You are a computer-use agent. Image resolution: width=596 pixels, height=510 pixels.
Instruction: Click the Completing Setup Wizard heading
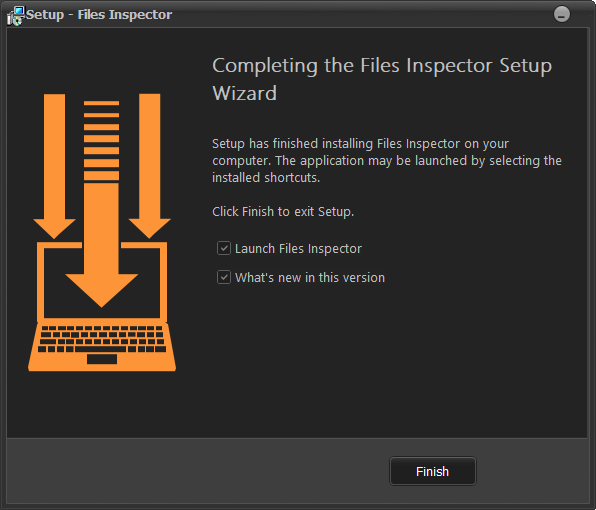pos(382,79)
